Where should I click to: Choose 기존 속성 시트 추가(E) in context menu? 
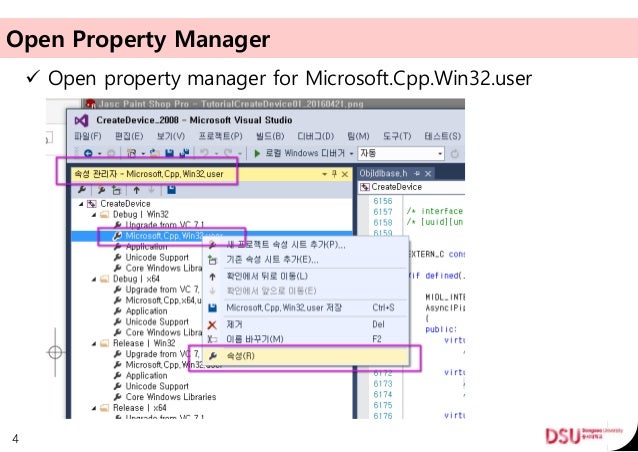pos(306,260)
